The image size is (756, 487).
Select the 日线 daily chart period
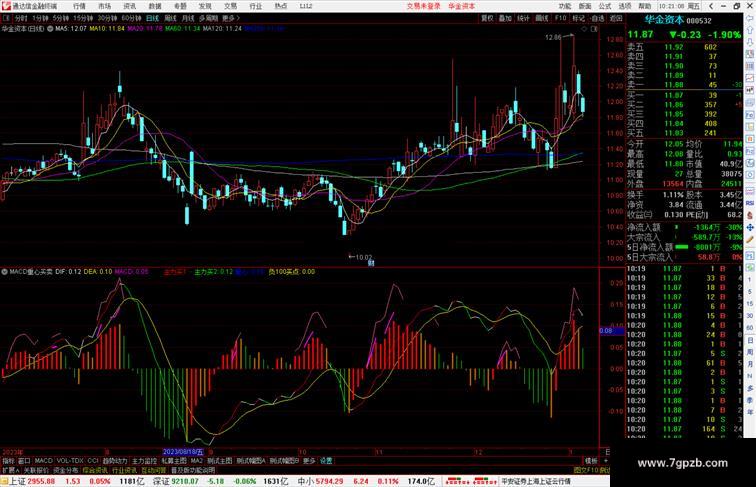pos(152,18)
